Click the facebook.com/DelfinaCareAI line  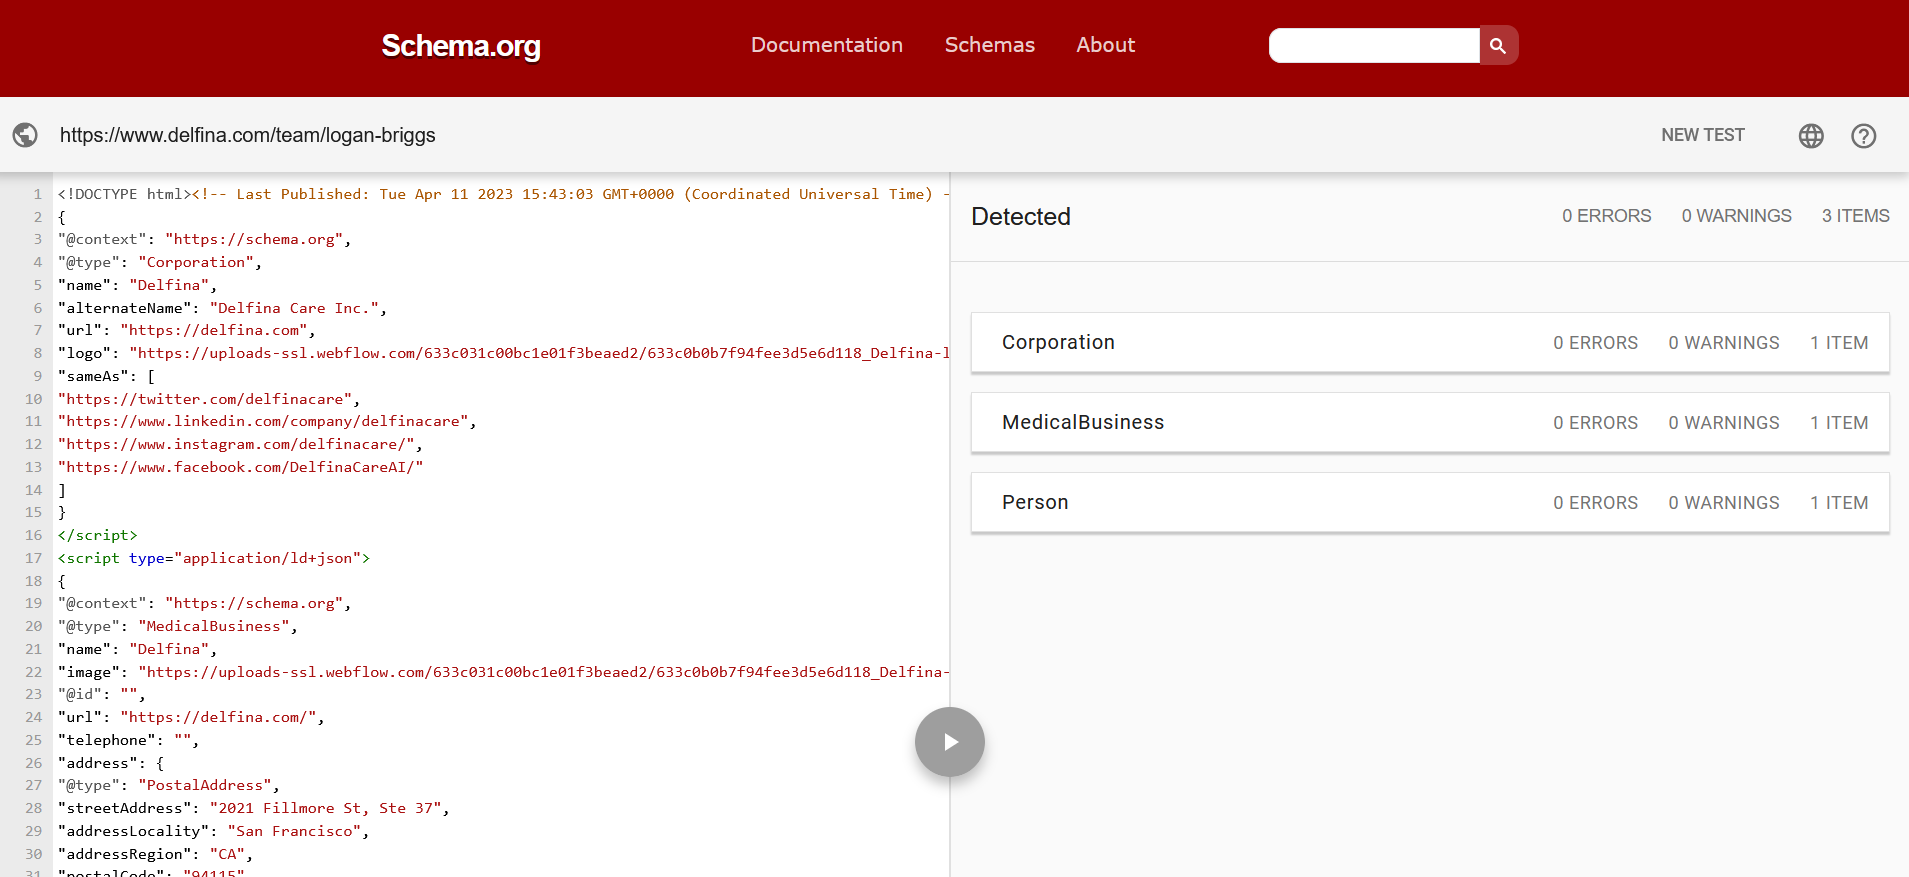[240, 467]
